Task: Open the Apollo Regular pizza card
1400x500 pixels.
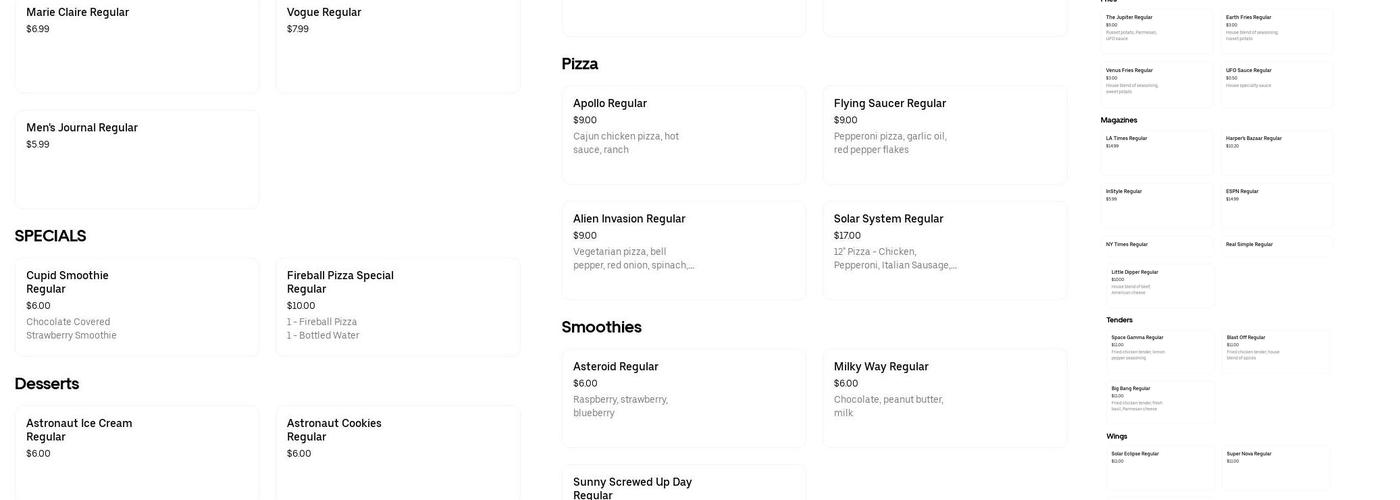Action: [683, 134]
